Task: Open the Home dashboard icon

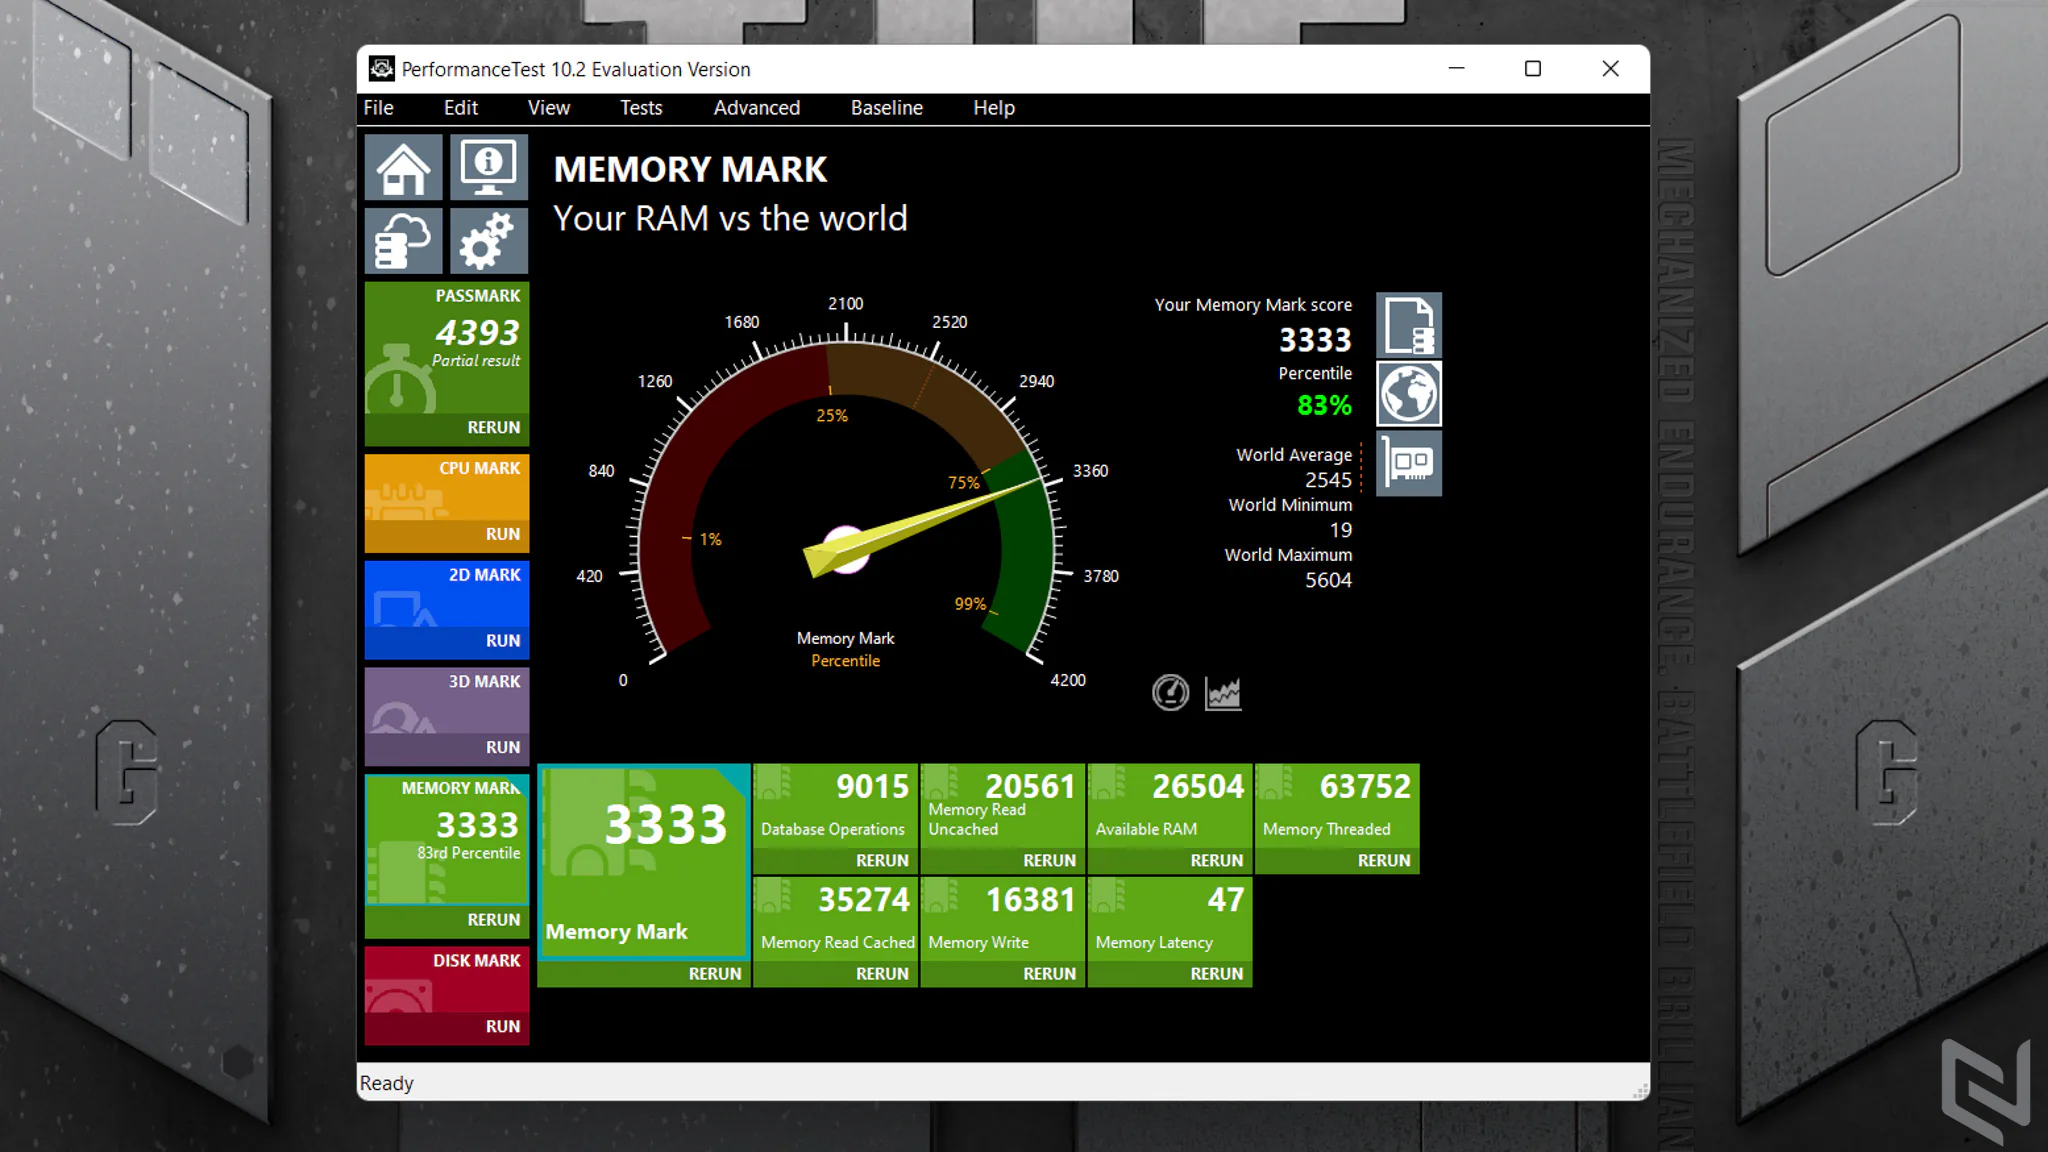Action: tap(403, 167)
